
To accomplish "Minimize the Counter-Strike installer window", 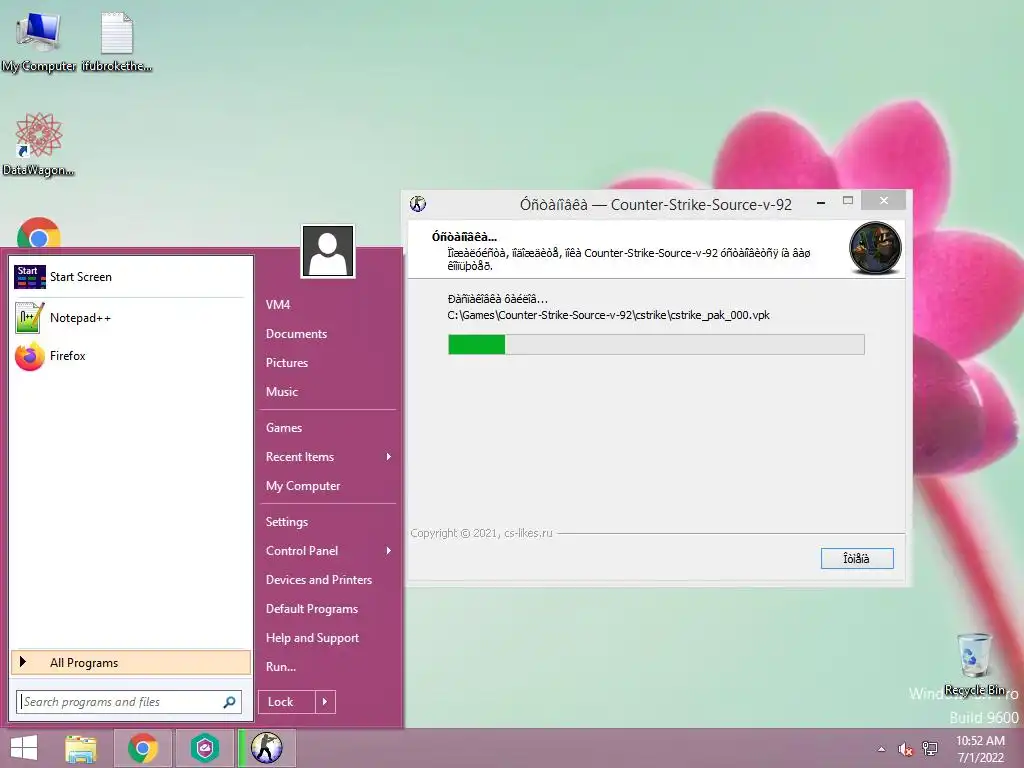I will [821, 202].
